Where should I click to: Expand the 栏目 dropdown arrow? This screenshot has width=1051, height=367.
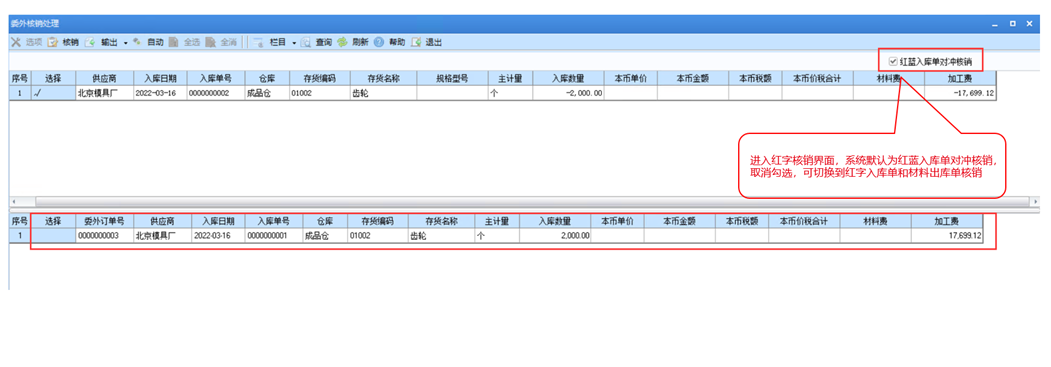coord(294,43)
